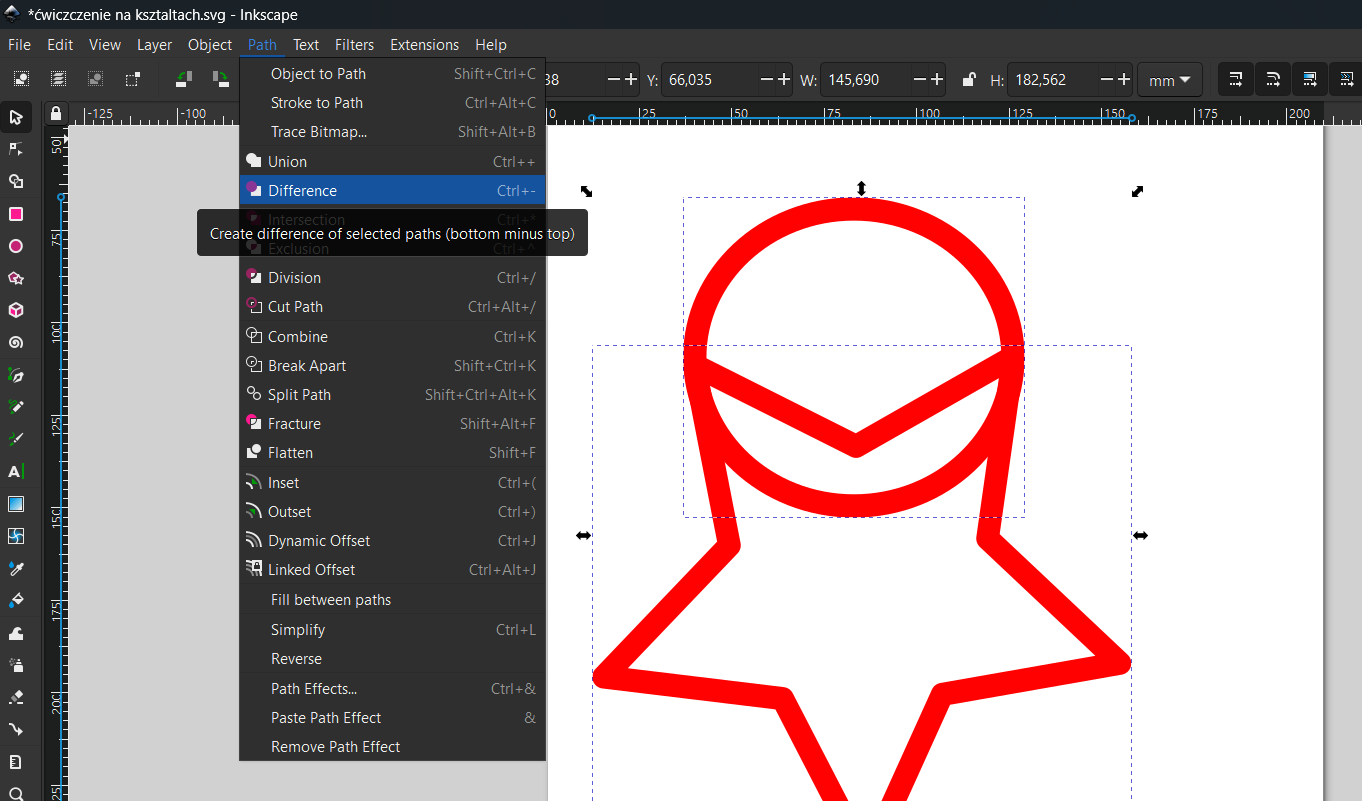Choose Difference from Path menu
The image size is (1362, 801).
point(392,190)
